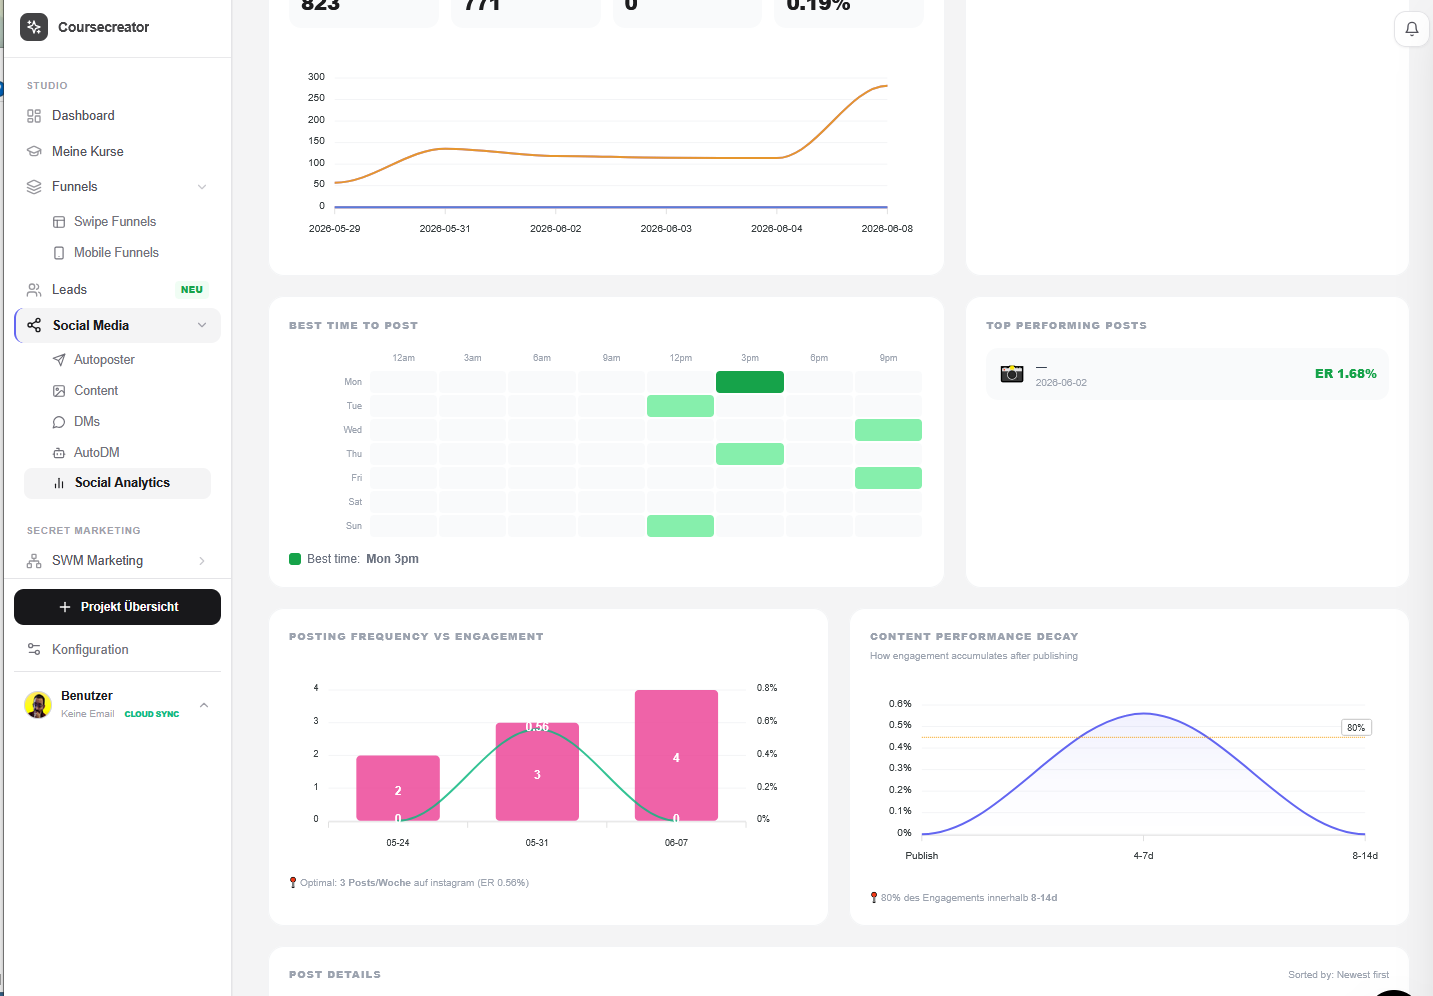Collapse the Social Media menu chevron
Viewport: 1433px width, 996px height.
click(202, 325)
